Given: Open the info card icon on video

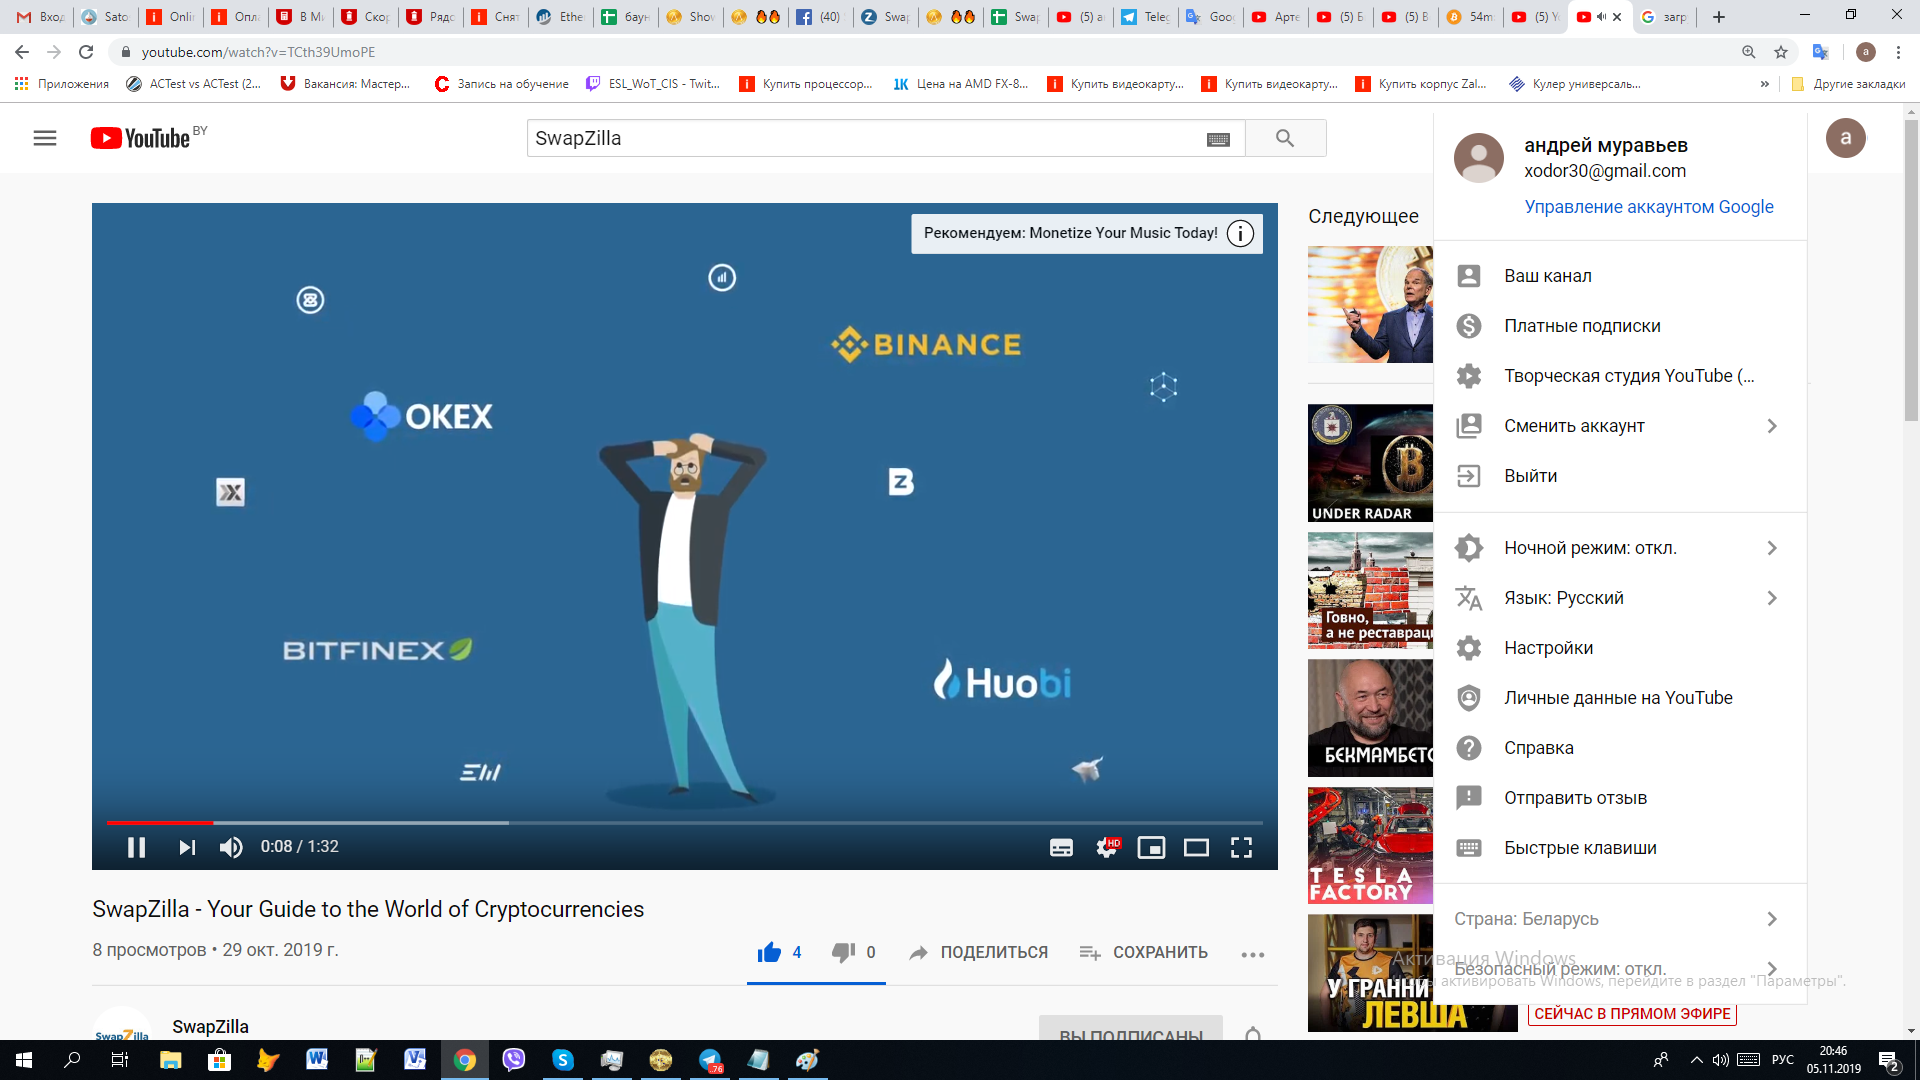Looking at the screenshot, I should (1240, 233).
